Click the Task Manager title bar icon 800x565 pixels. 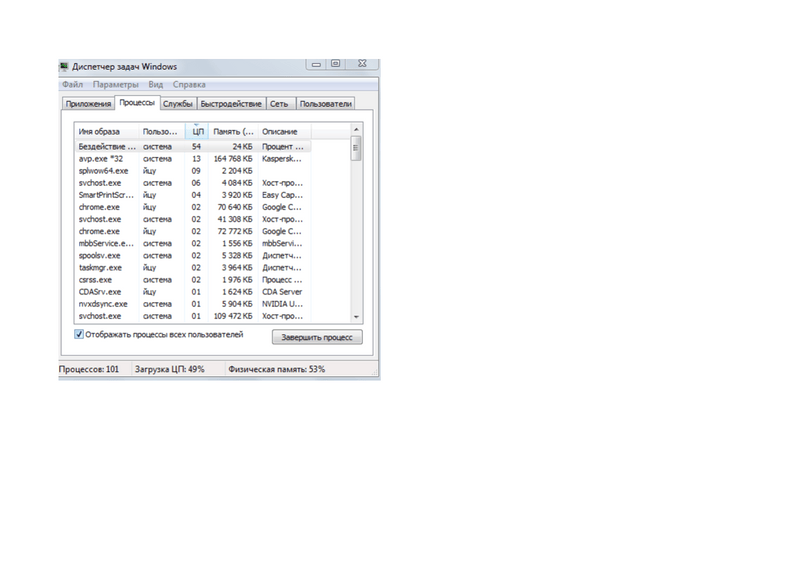(65, 67)
